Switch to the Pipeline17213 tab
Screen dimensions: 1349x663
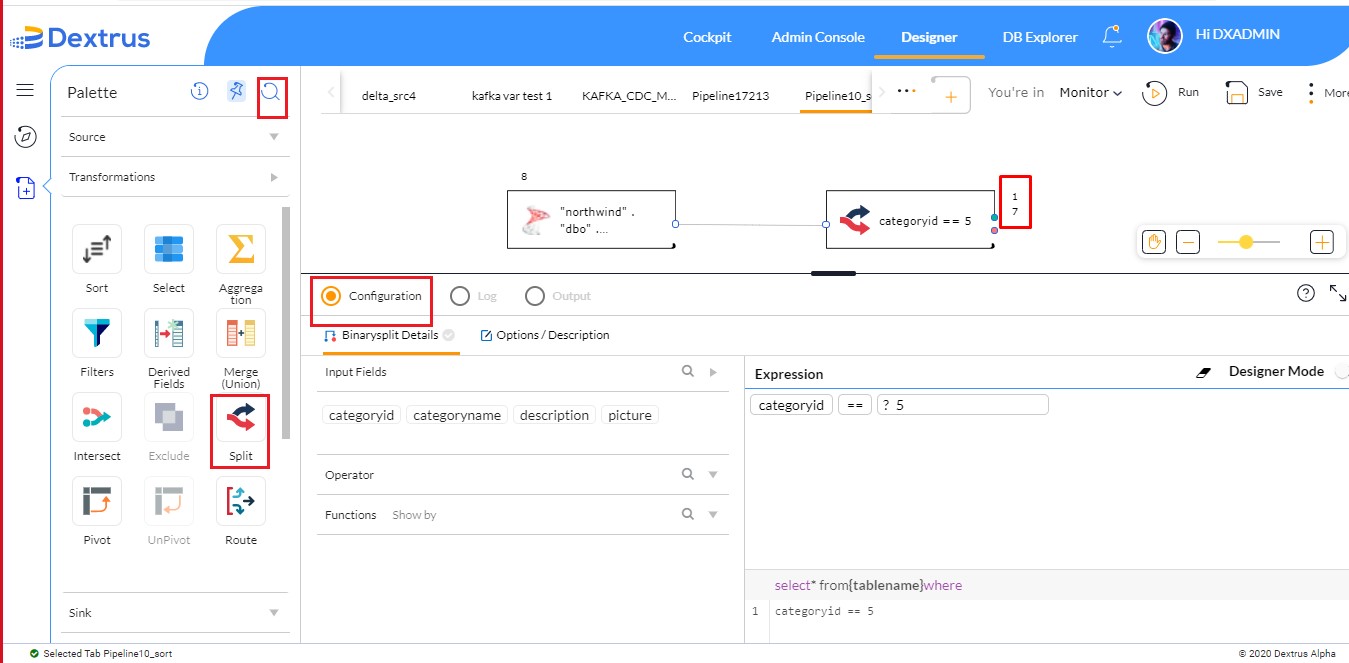pyautogui.click(x=730, y=96)
